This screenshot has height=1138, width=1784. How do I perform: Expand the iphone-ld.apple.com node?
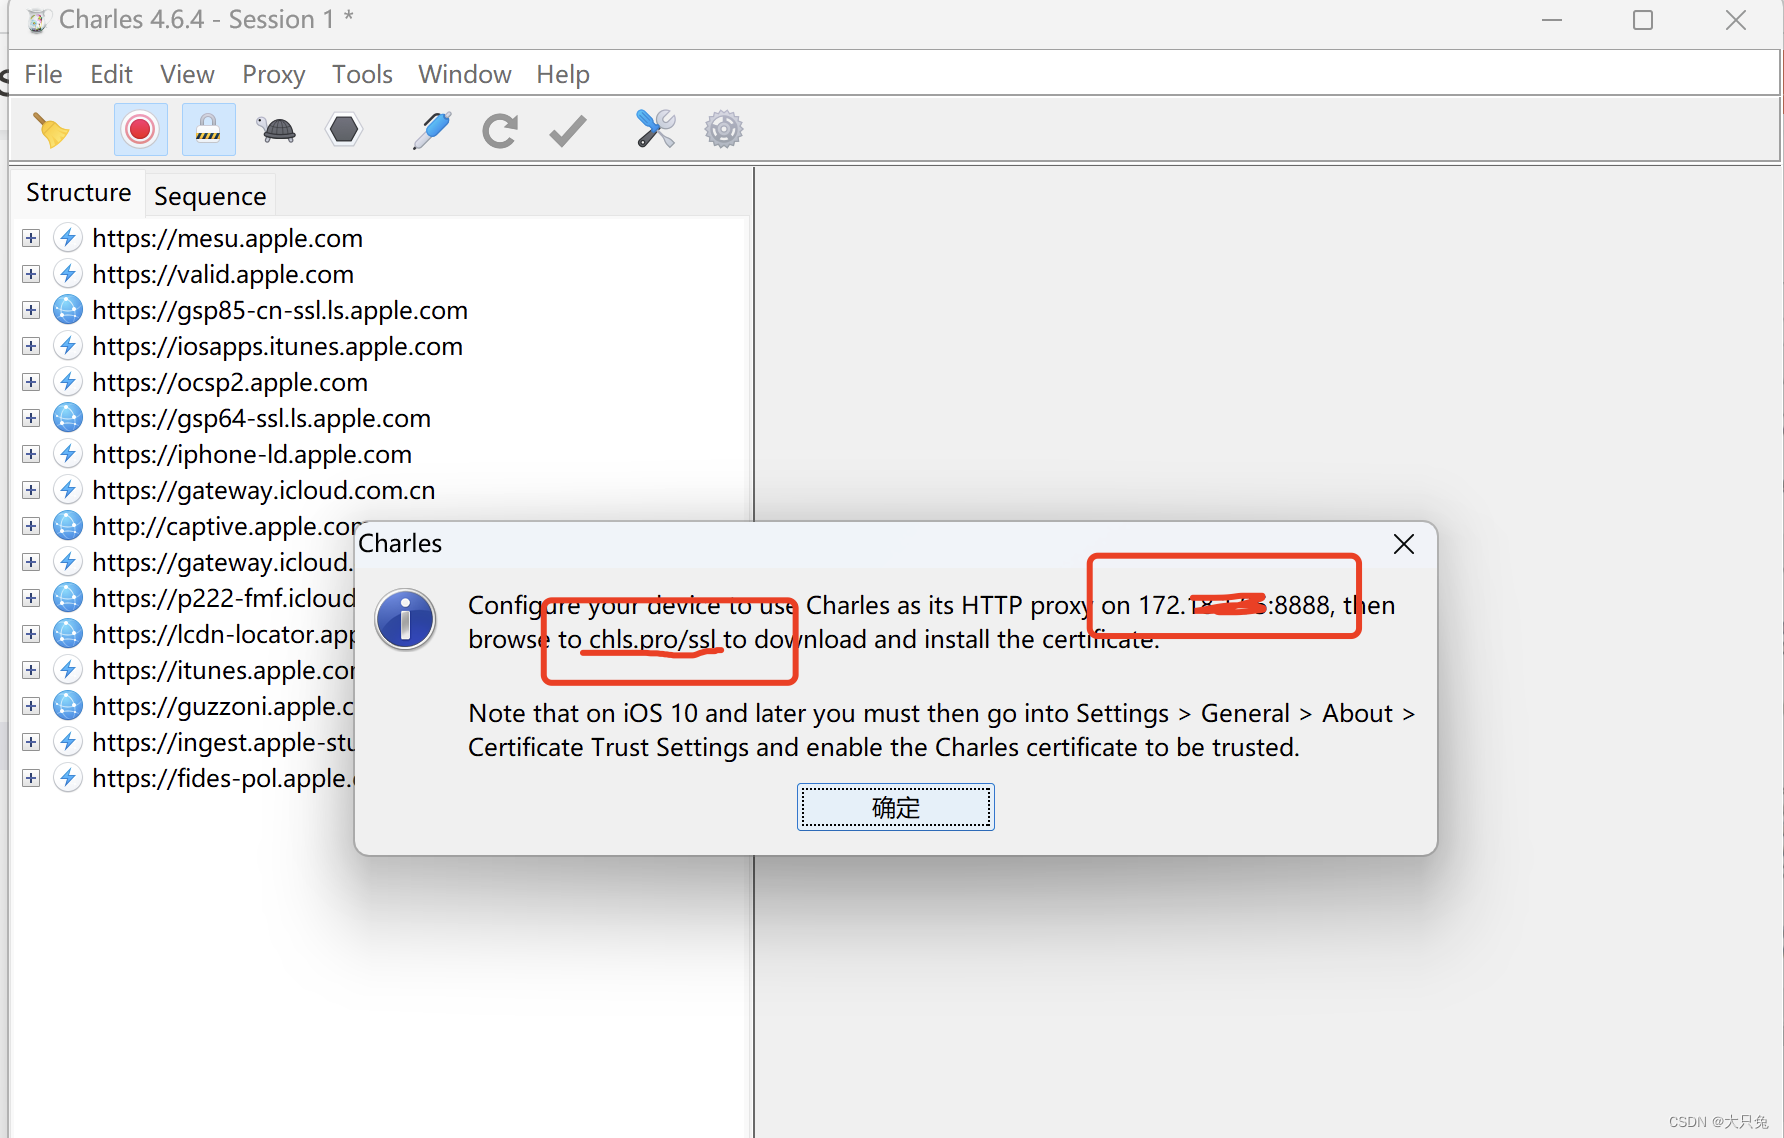[x=31, y=454]
